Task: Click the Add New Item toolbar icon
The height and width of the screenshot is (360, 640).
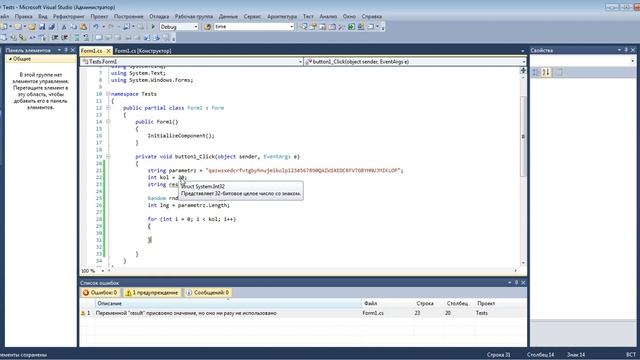Action: point(18,27)
